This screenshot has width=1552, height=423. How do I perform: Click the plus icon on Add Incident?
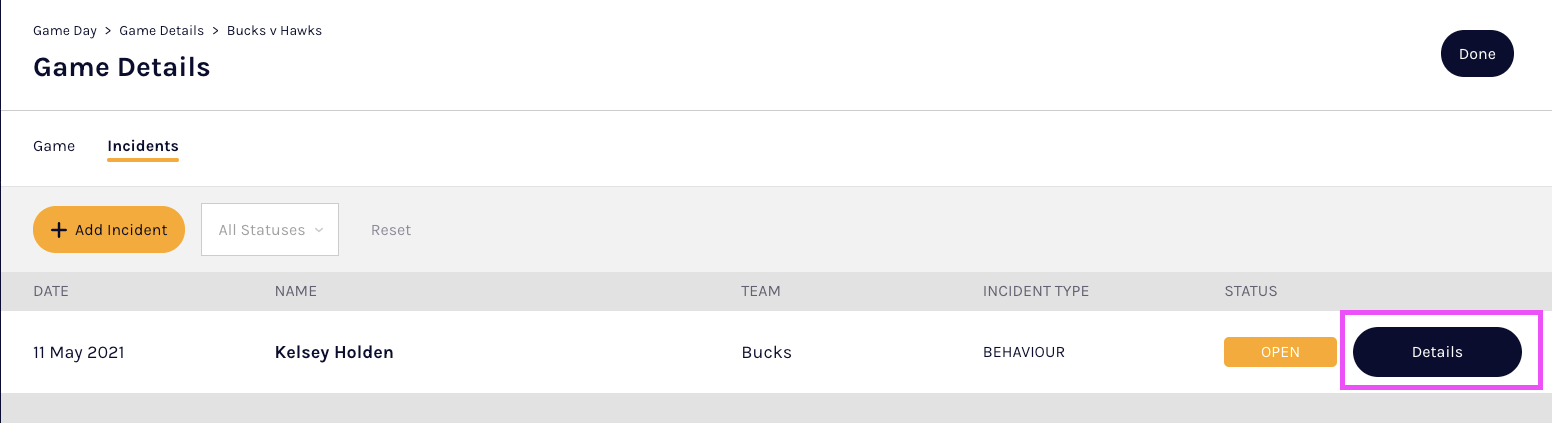point(59,230)
